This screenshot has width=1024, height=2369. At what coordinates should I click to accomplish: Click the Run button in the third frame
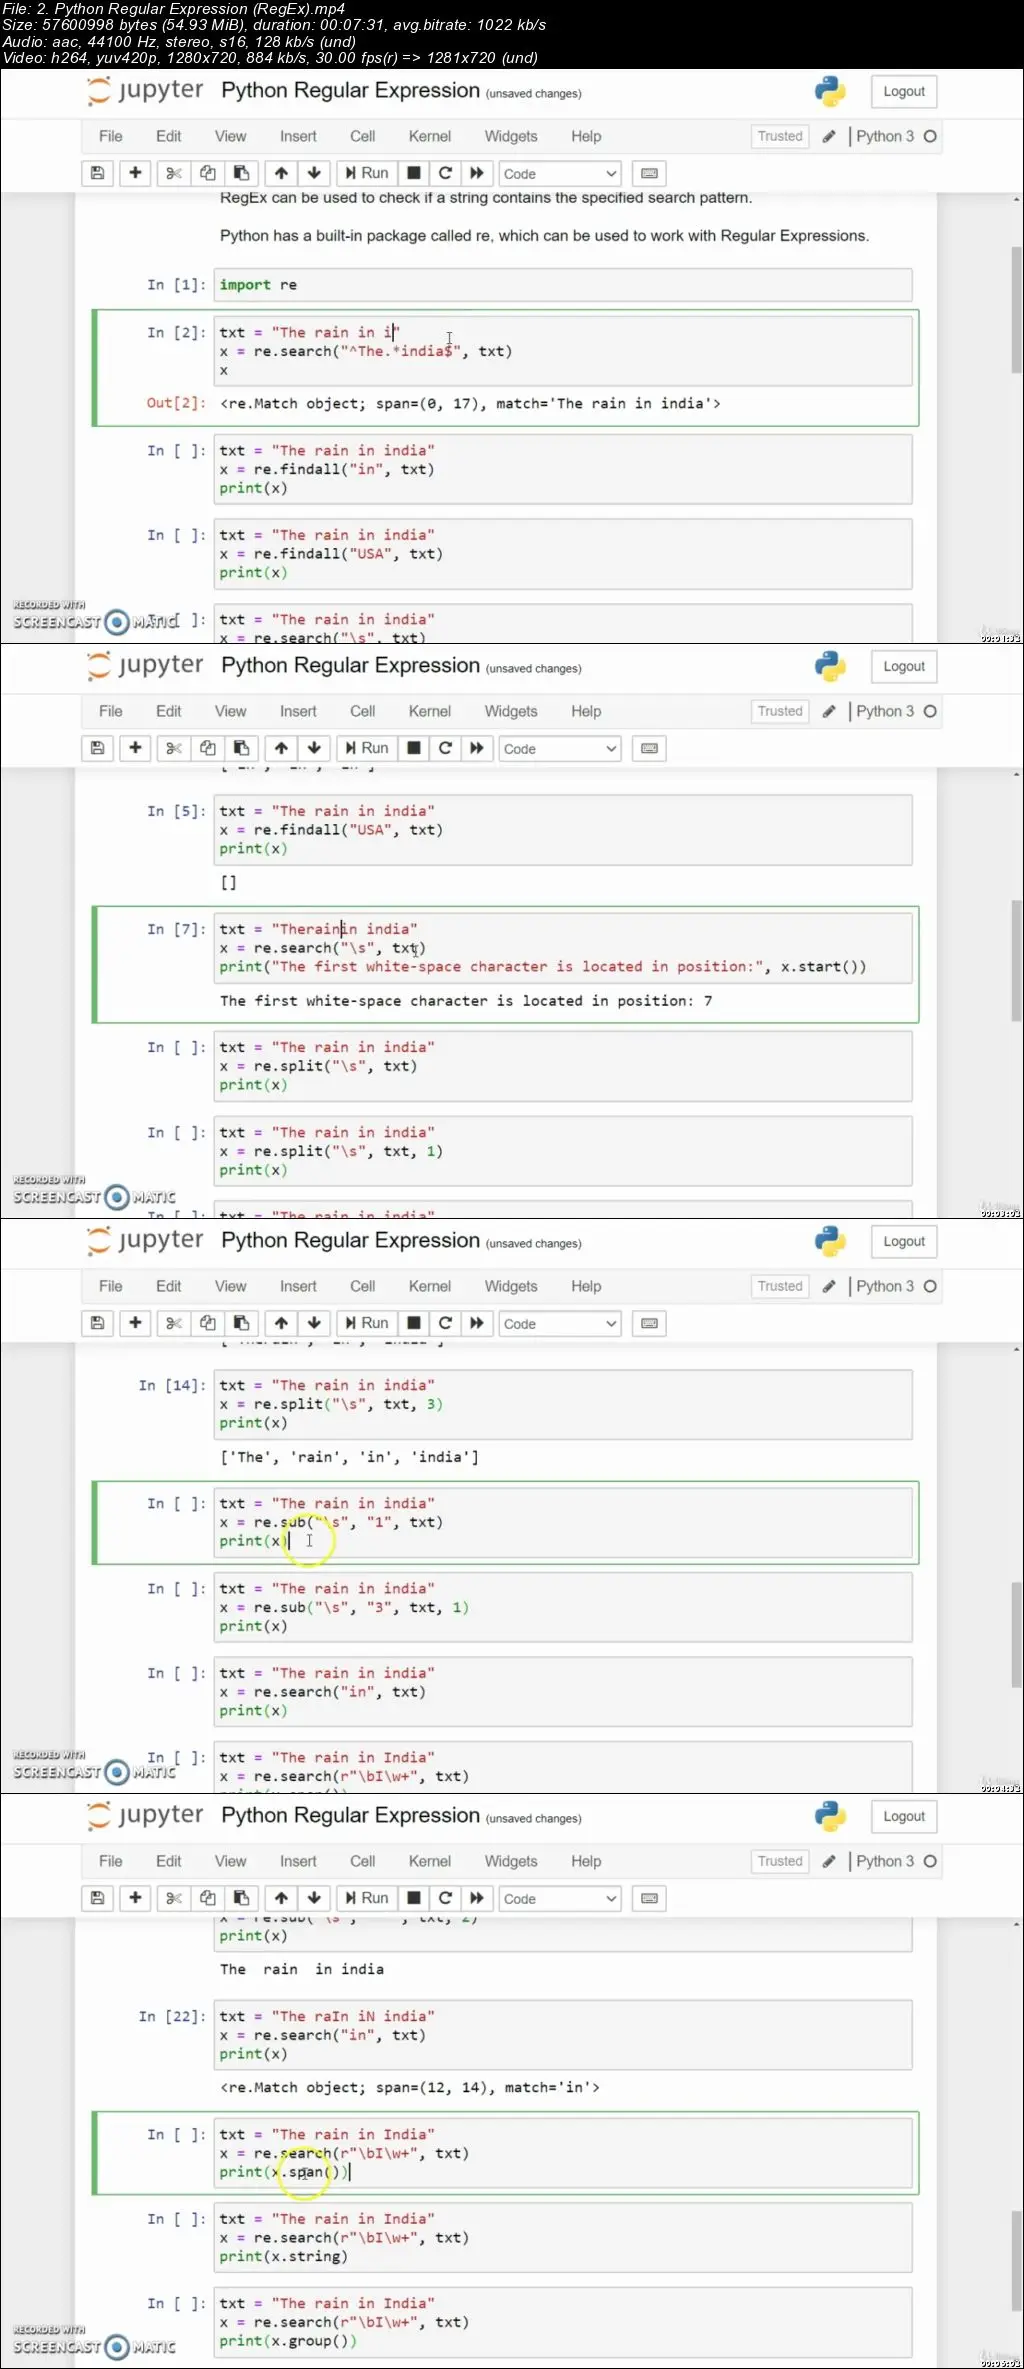(x=366, y=1323)
